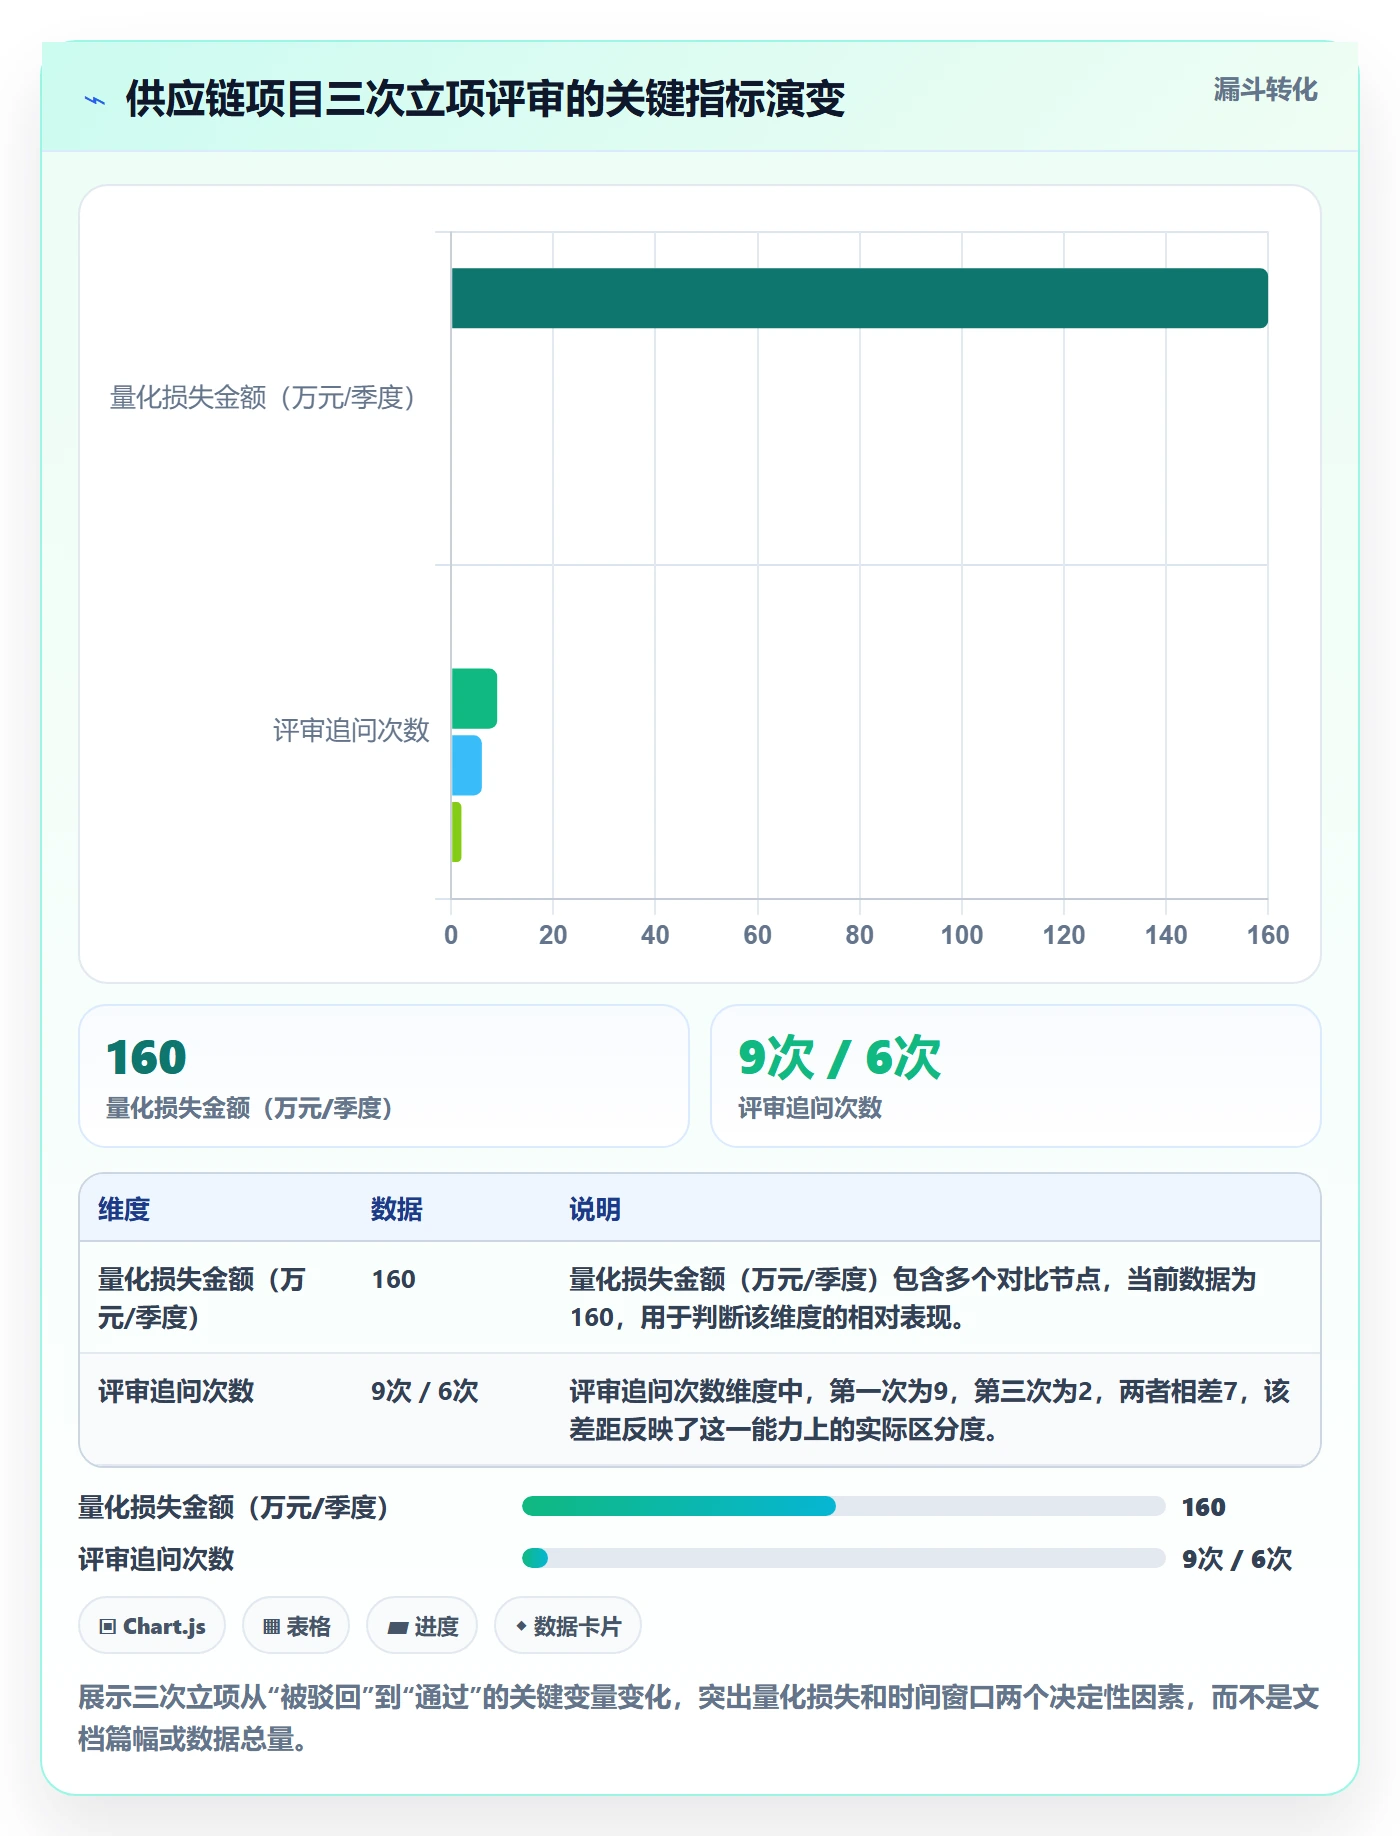
Task: Click the 量化损失金额 progress bar
Action: 843,1506
